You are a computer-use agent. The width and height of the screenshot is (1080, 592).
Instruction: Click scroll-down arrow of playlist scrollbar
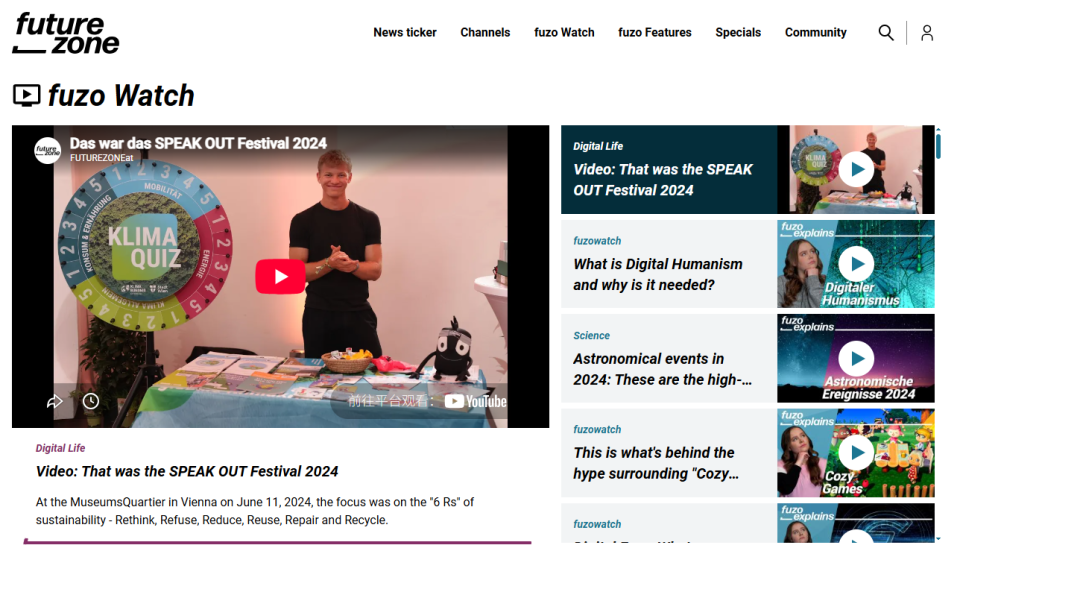point(938,539)
